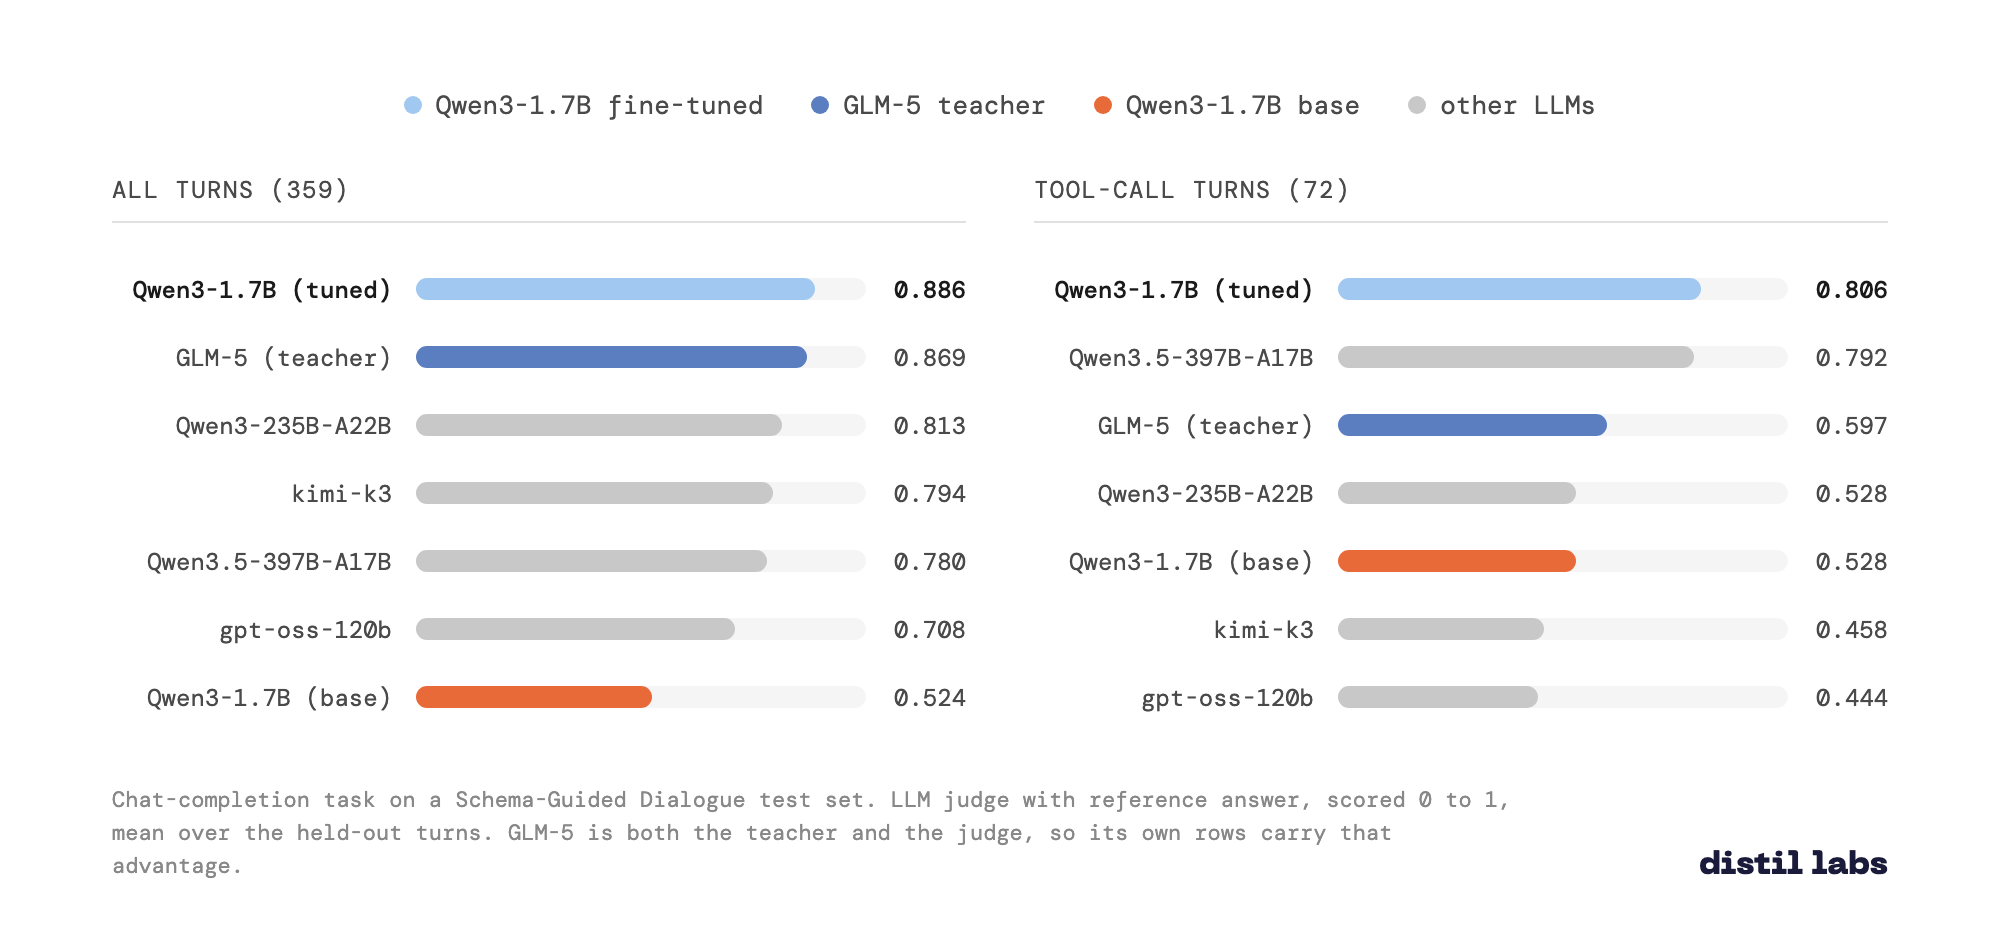Click the kimi-k3 bar scoring 0.794

point(594,493)
